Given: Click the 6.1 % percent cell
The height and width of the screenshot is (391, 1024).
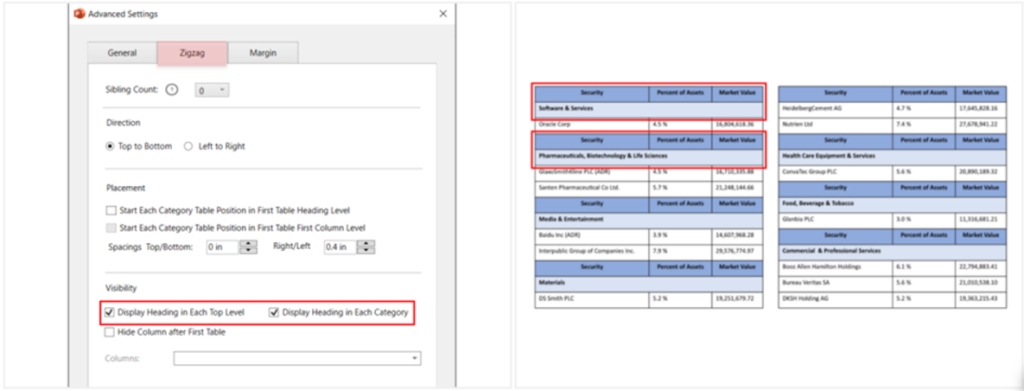Looking at the screenshot, I should [923, 267].
